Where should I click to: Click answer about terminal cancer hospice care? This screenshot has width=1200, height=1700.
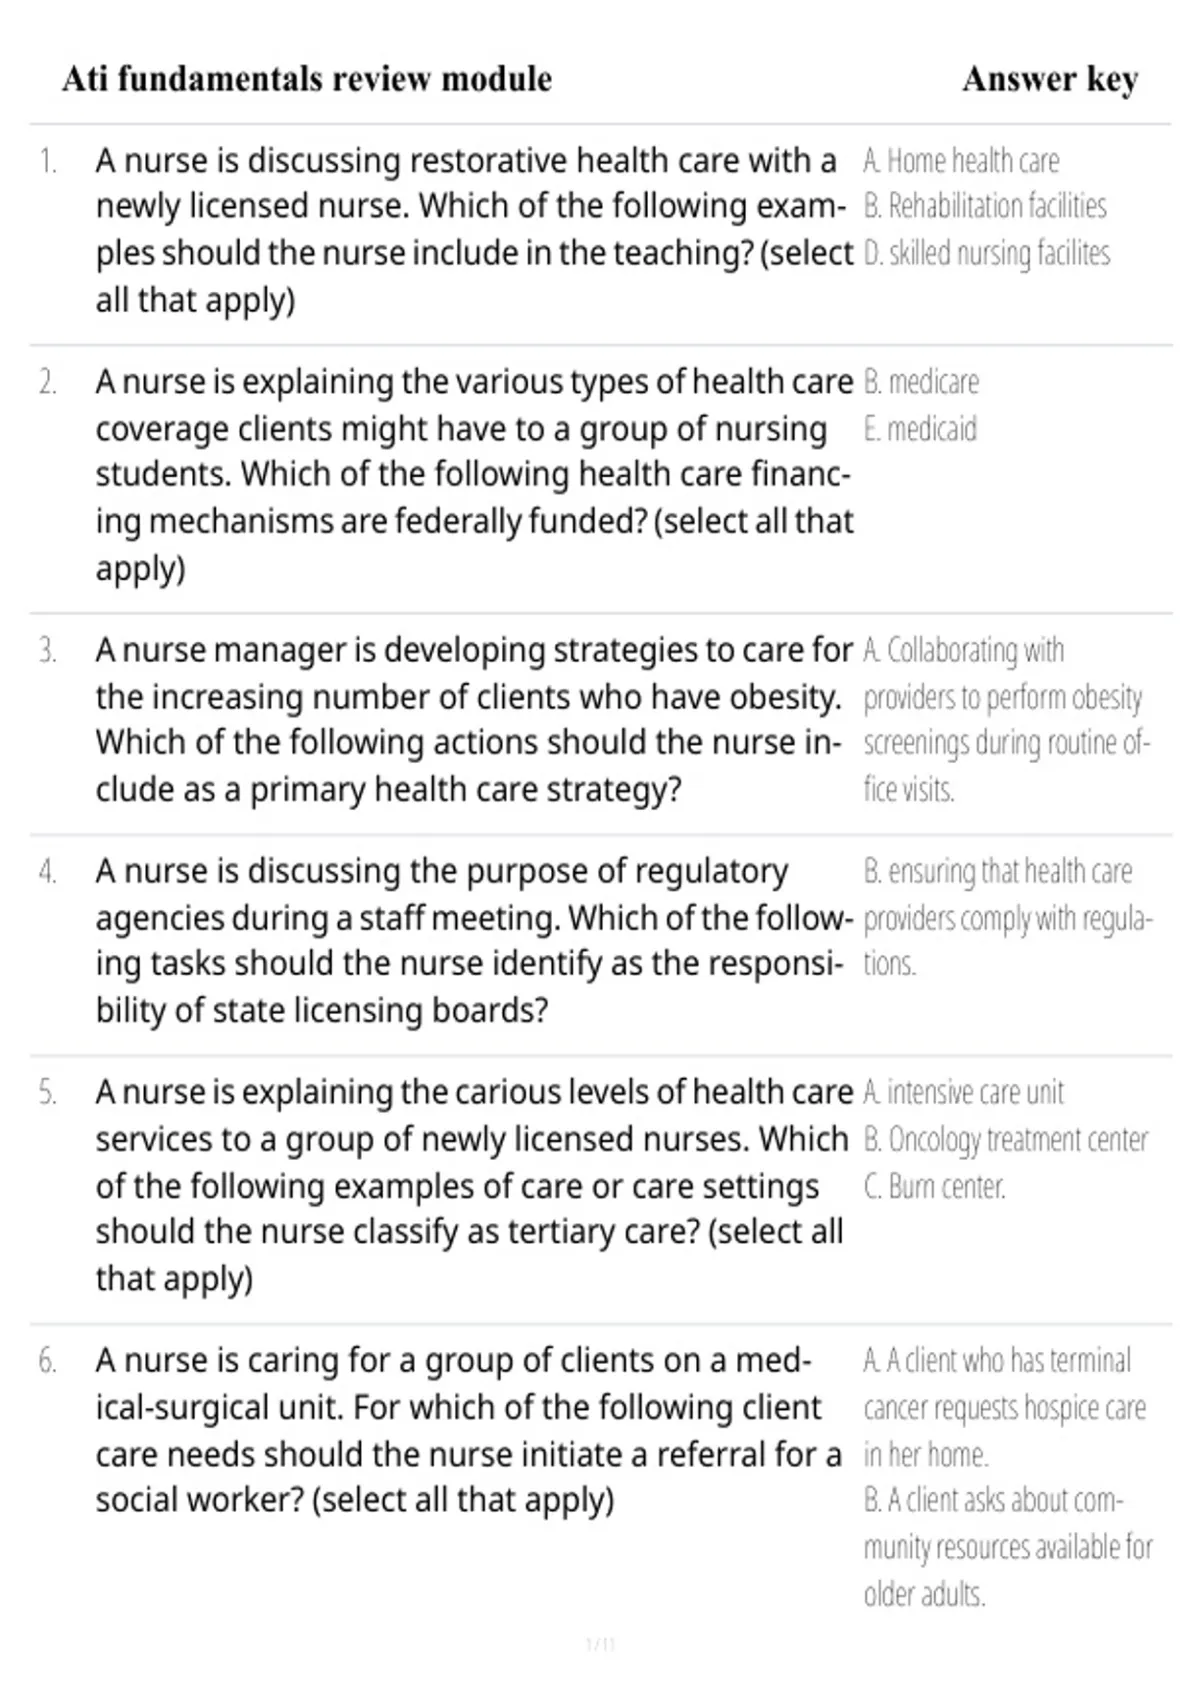pyautogui.click(x=1005, y=1407)
